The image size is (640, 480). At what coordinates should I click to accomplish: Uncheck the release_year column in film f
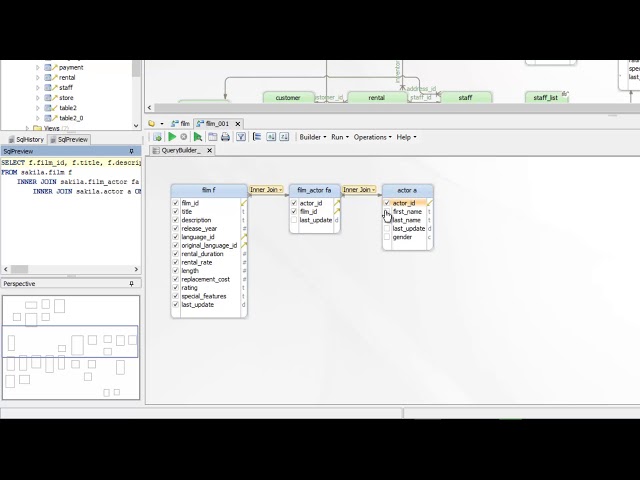[176, 229]
